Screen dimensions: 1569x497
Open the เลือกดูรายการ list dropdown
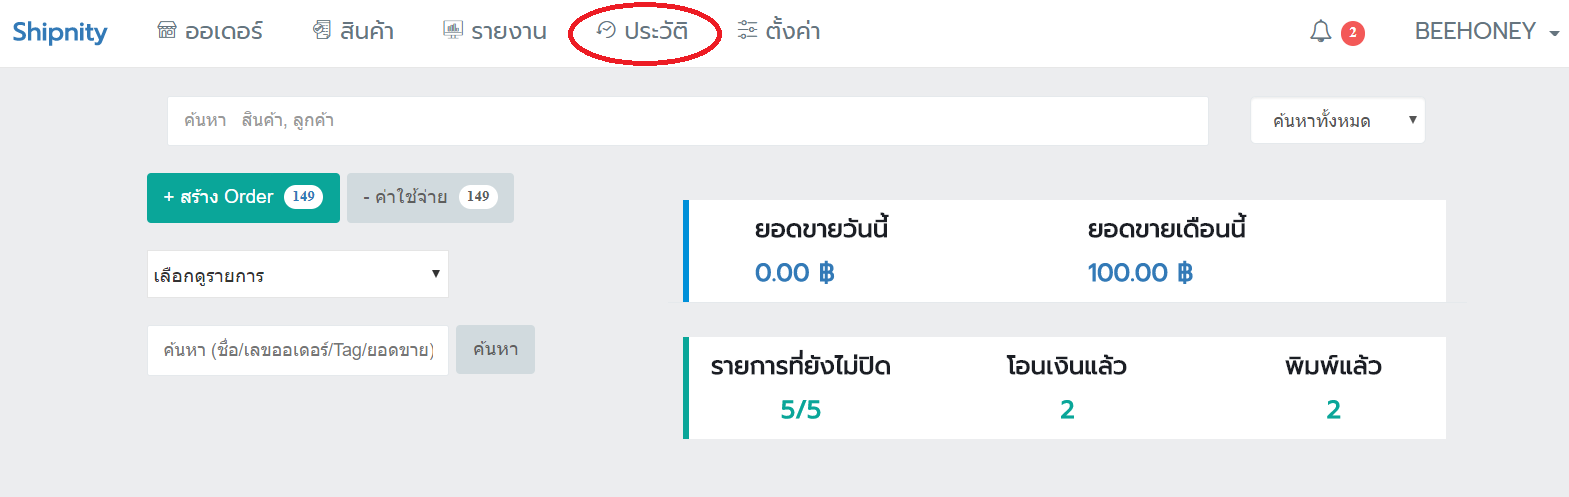[298, 274]
